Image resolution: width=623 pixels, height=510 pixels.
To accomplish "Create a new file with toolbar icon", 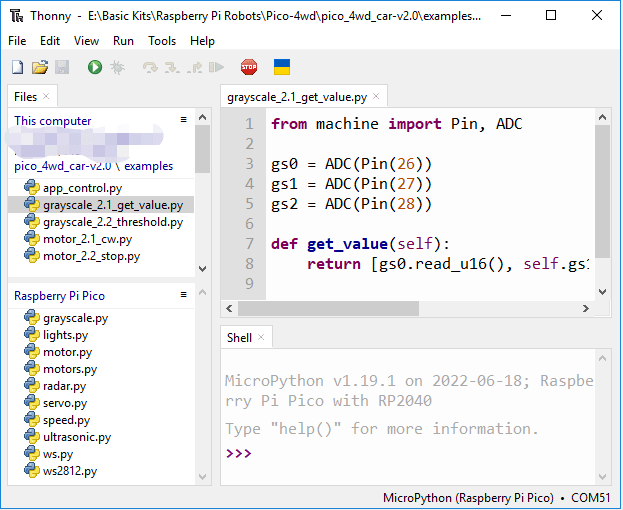I will [17, 67].
